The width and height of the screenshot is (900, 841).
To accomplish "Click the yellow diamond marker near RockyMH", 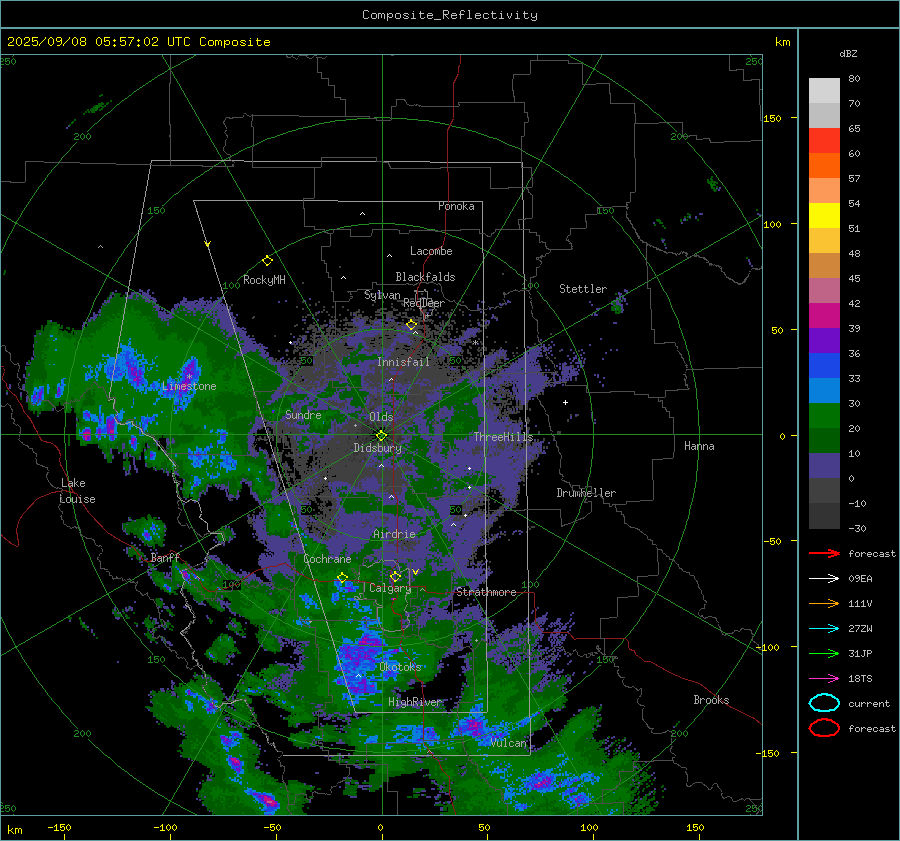I will point(267,261).
